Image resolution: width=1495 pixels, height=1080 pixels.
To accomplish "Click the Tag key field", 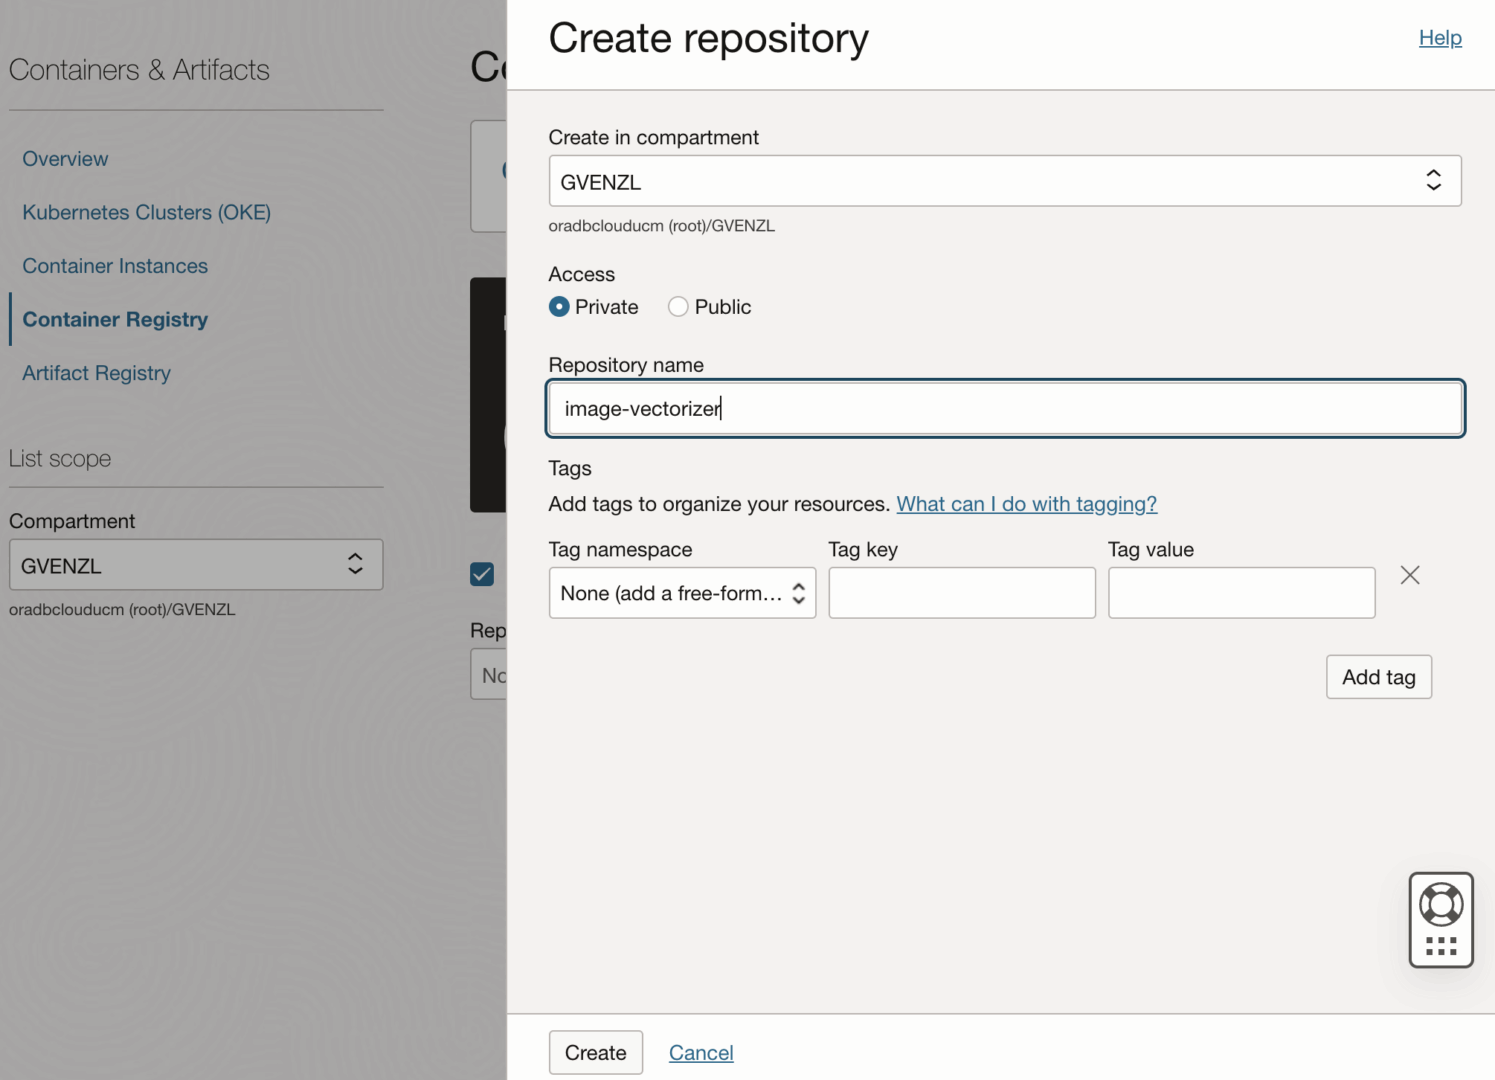I will point(961,592).
